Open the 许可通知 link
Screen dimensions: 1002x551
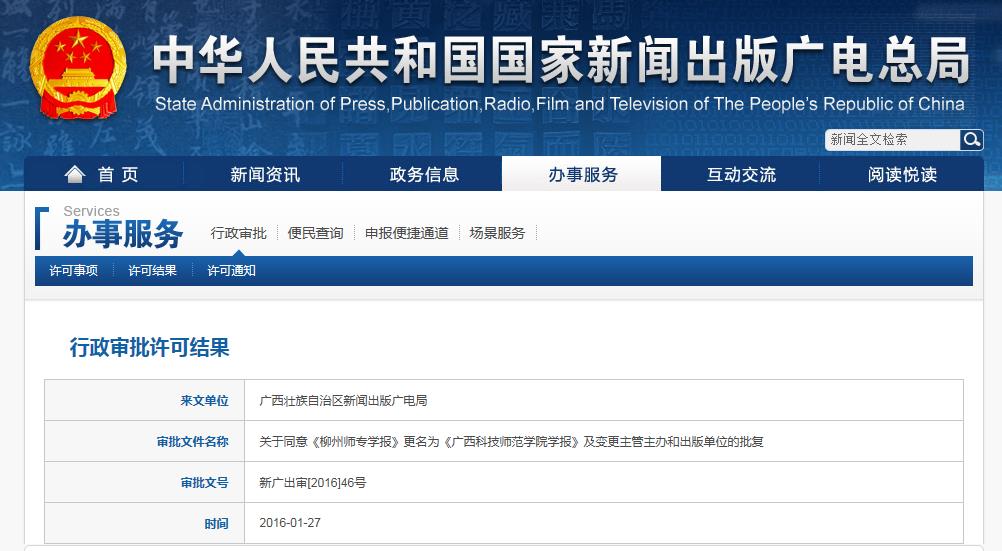(x=231, y=270)
